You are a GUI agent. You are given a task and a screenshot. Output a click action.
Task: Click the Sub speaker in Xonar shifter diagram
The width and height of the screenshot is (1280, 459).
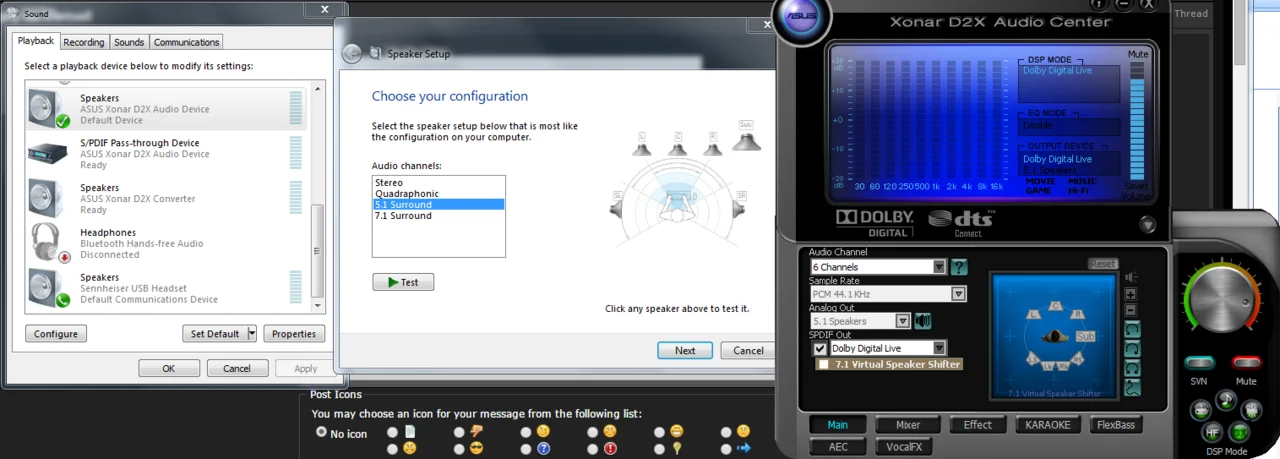tap(1085, 337)
